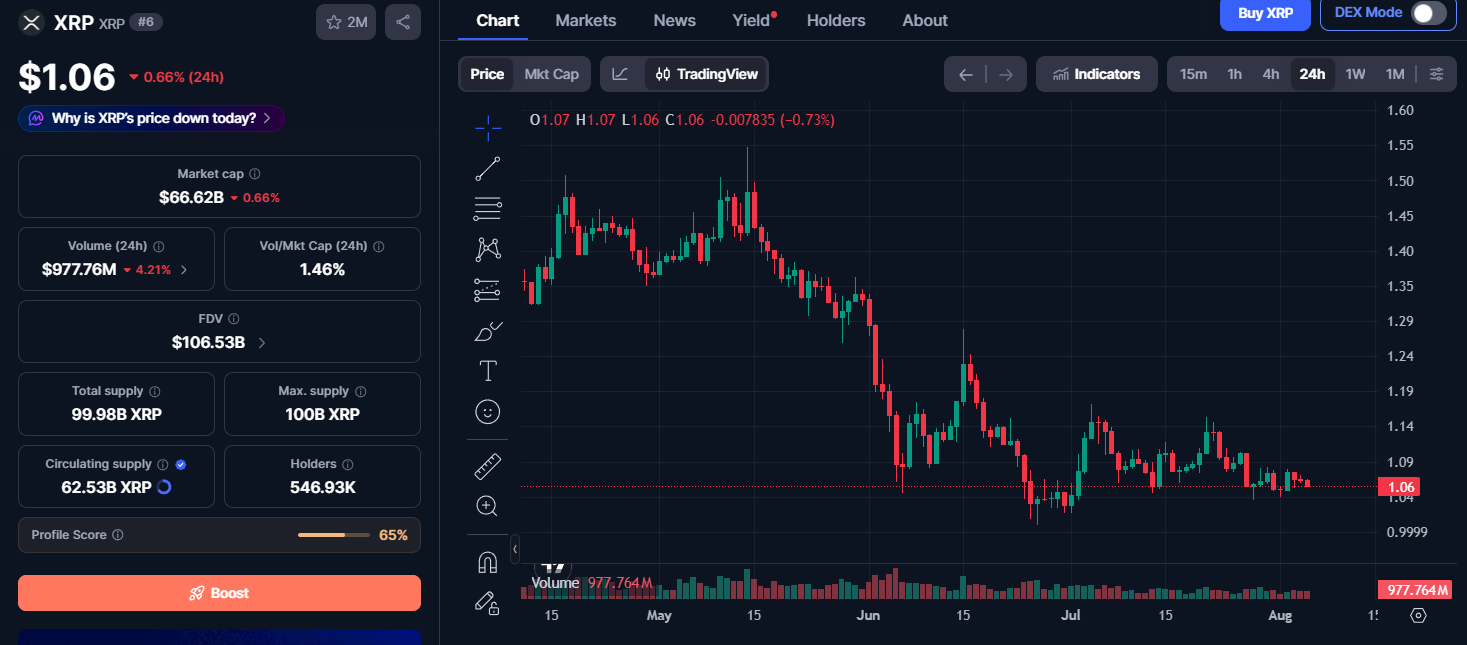Open the Holders tab

coord(836,20)
